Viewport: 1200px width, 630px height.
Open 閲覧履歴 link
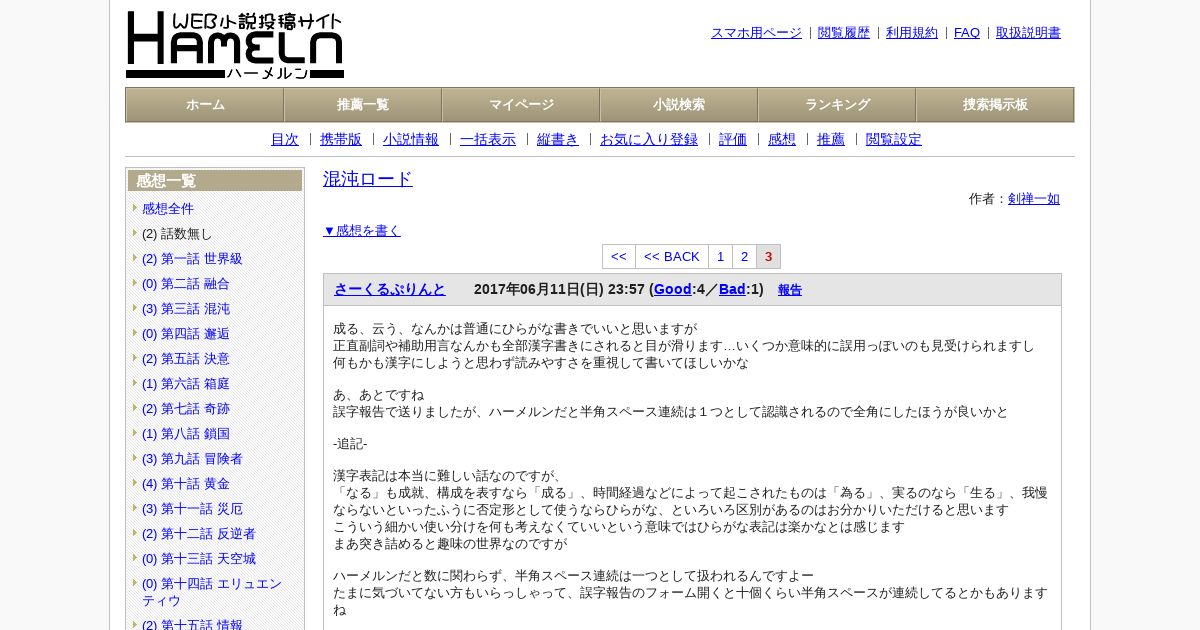click(844, 33)
